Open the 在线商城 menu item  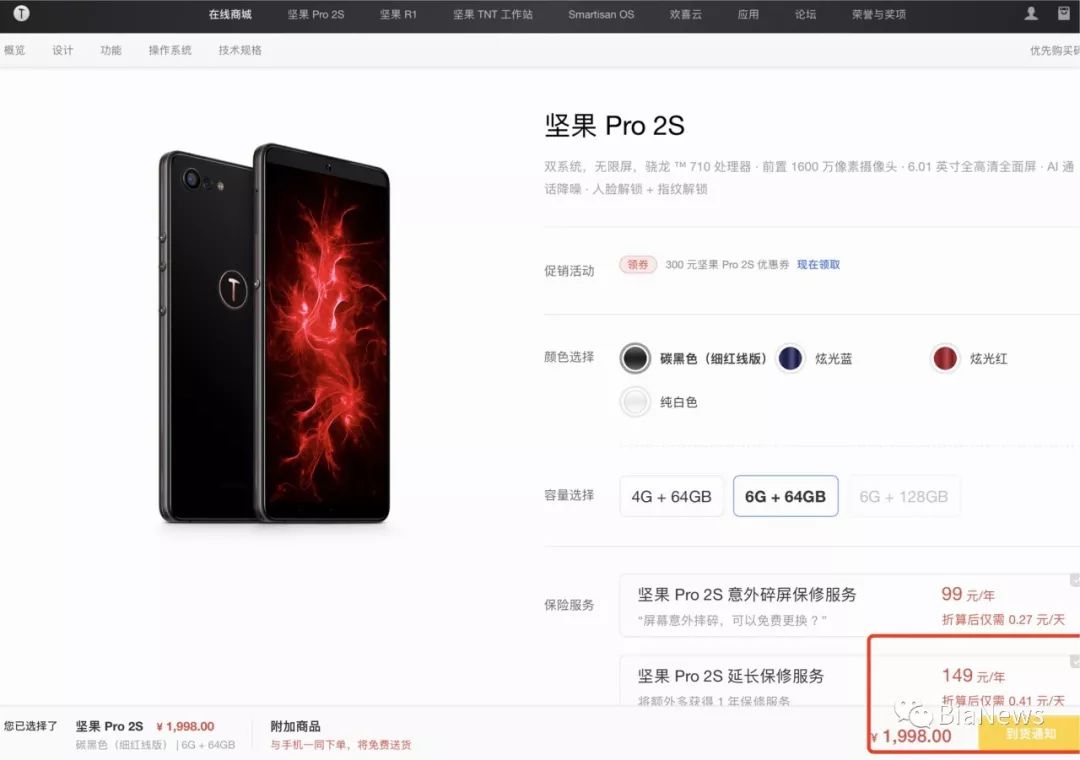[x=230, y=14]
